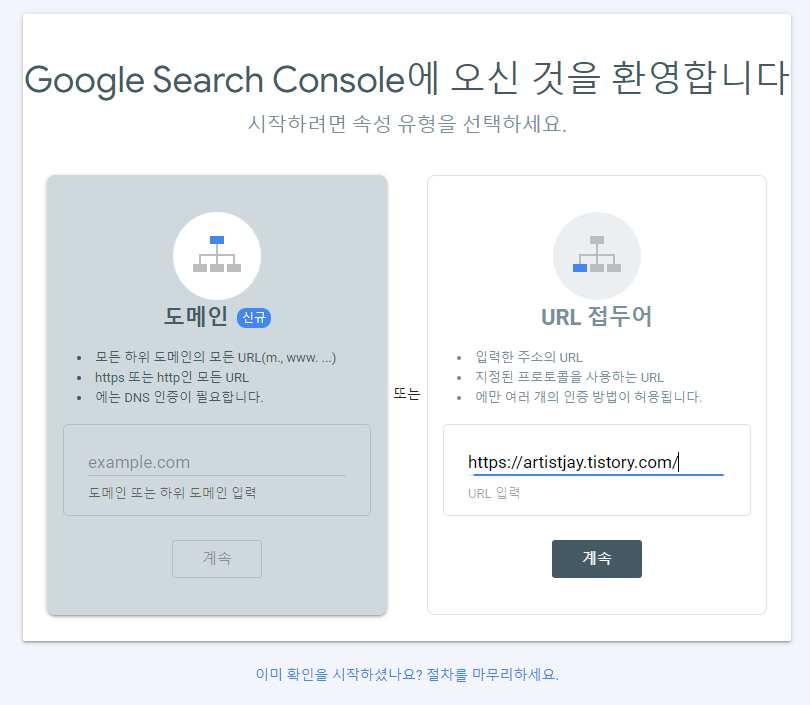Click the Domain property hierarchy icon
Image resolution: width=810 pixels, height=705 pixels.
[x=217, y=256]
